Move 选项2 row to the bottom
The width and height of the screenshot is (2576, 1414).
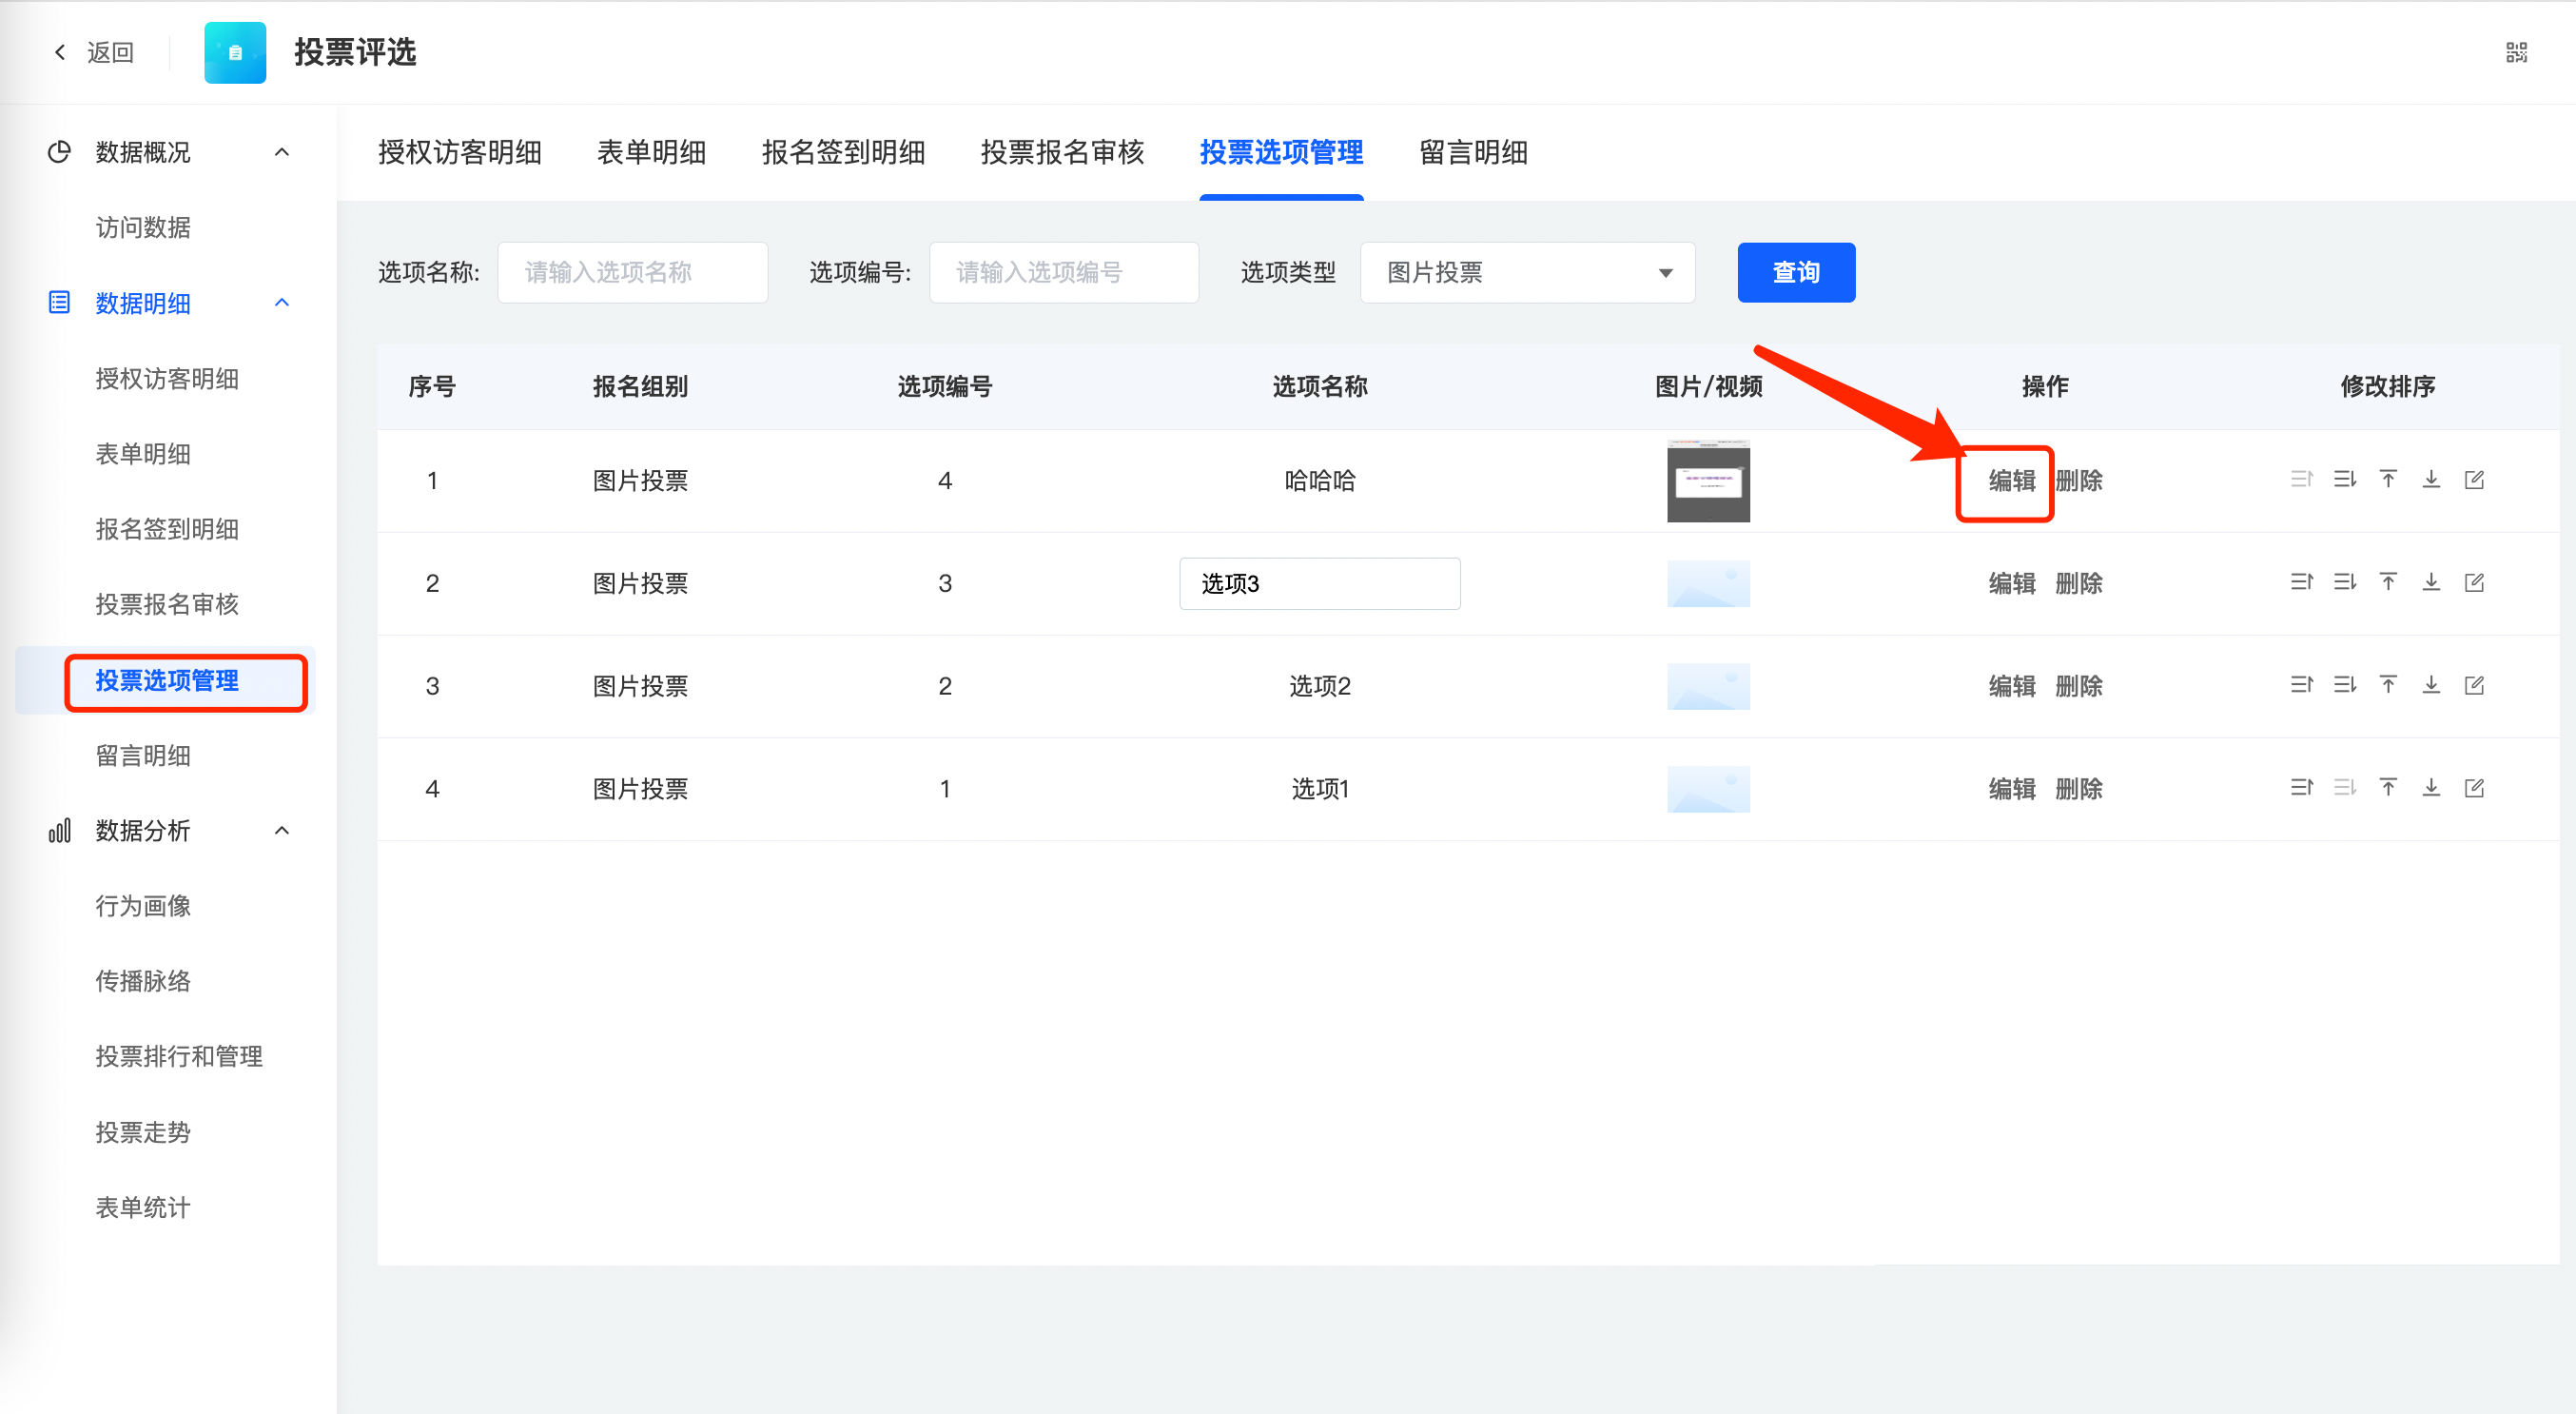tap(2430, 685)
